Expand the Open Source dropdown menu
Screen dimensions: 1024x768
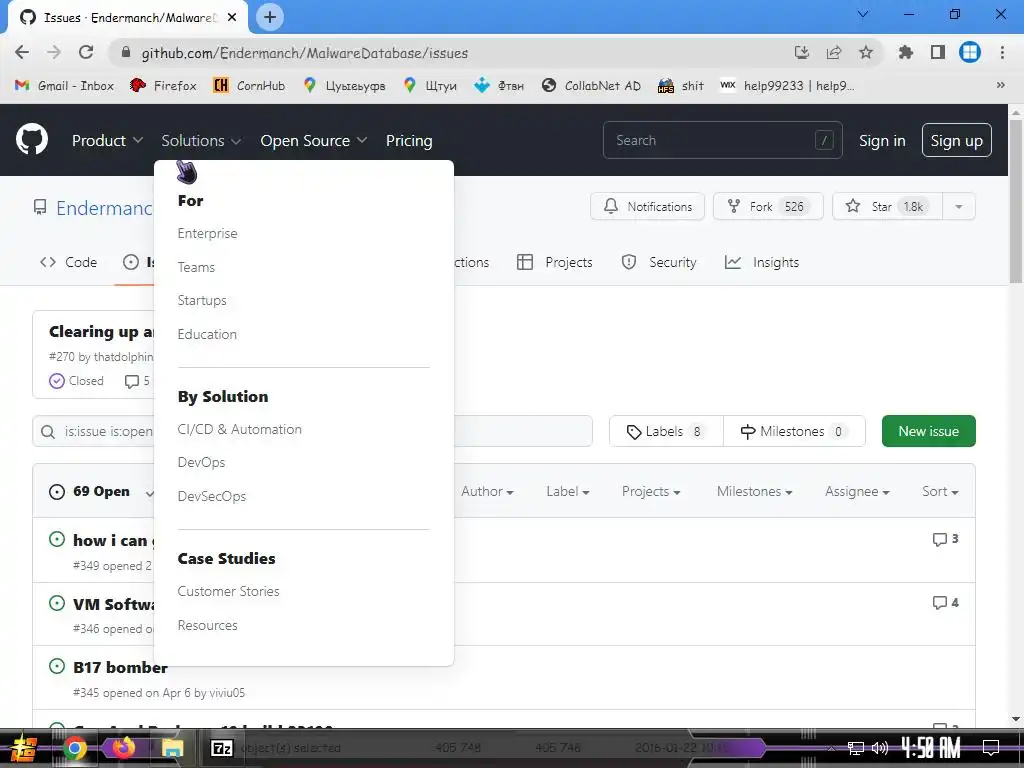tap(313, 140)
